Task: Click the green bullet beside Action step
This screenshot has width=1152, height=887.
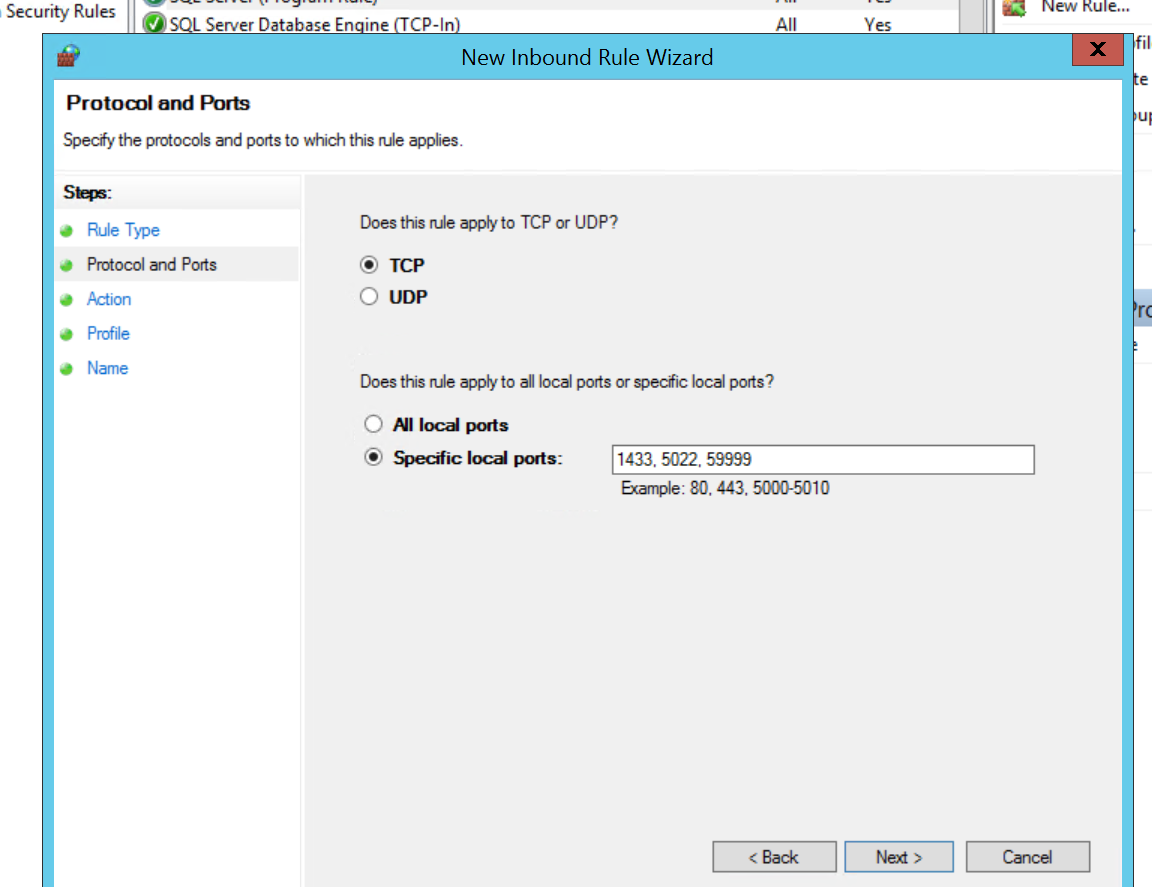Action: [x=67, y=300]
